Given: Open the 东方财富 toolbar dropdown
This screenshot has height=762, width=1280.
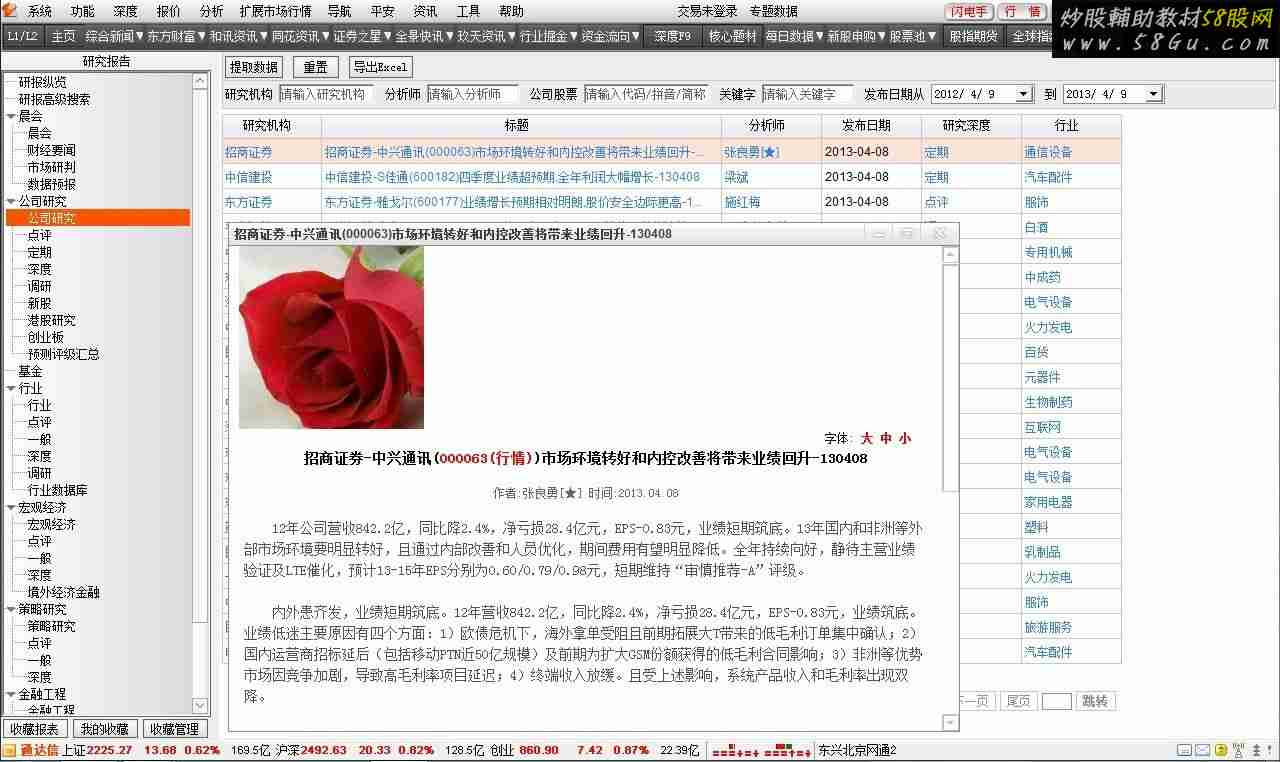Looking at the screenshot, I should (177, 36).
